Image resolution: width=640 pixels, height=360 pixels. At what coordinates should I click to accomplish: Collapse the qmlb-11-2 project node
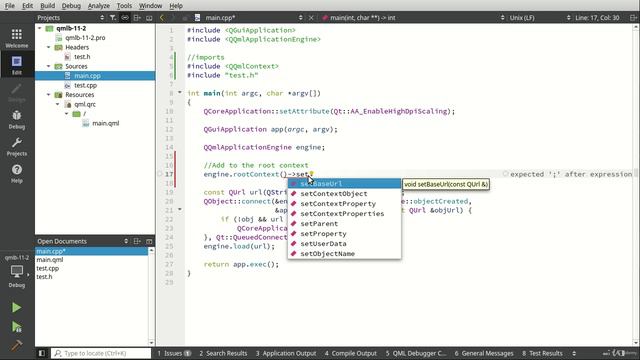tap(40, 28)
